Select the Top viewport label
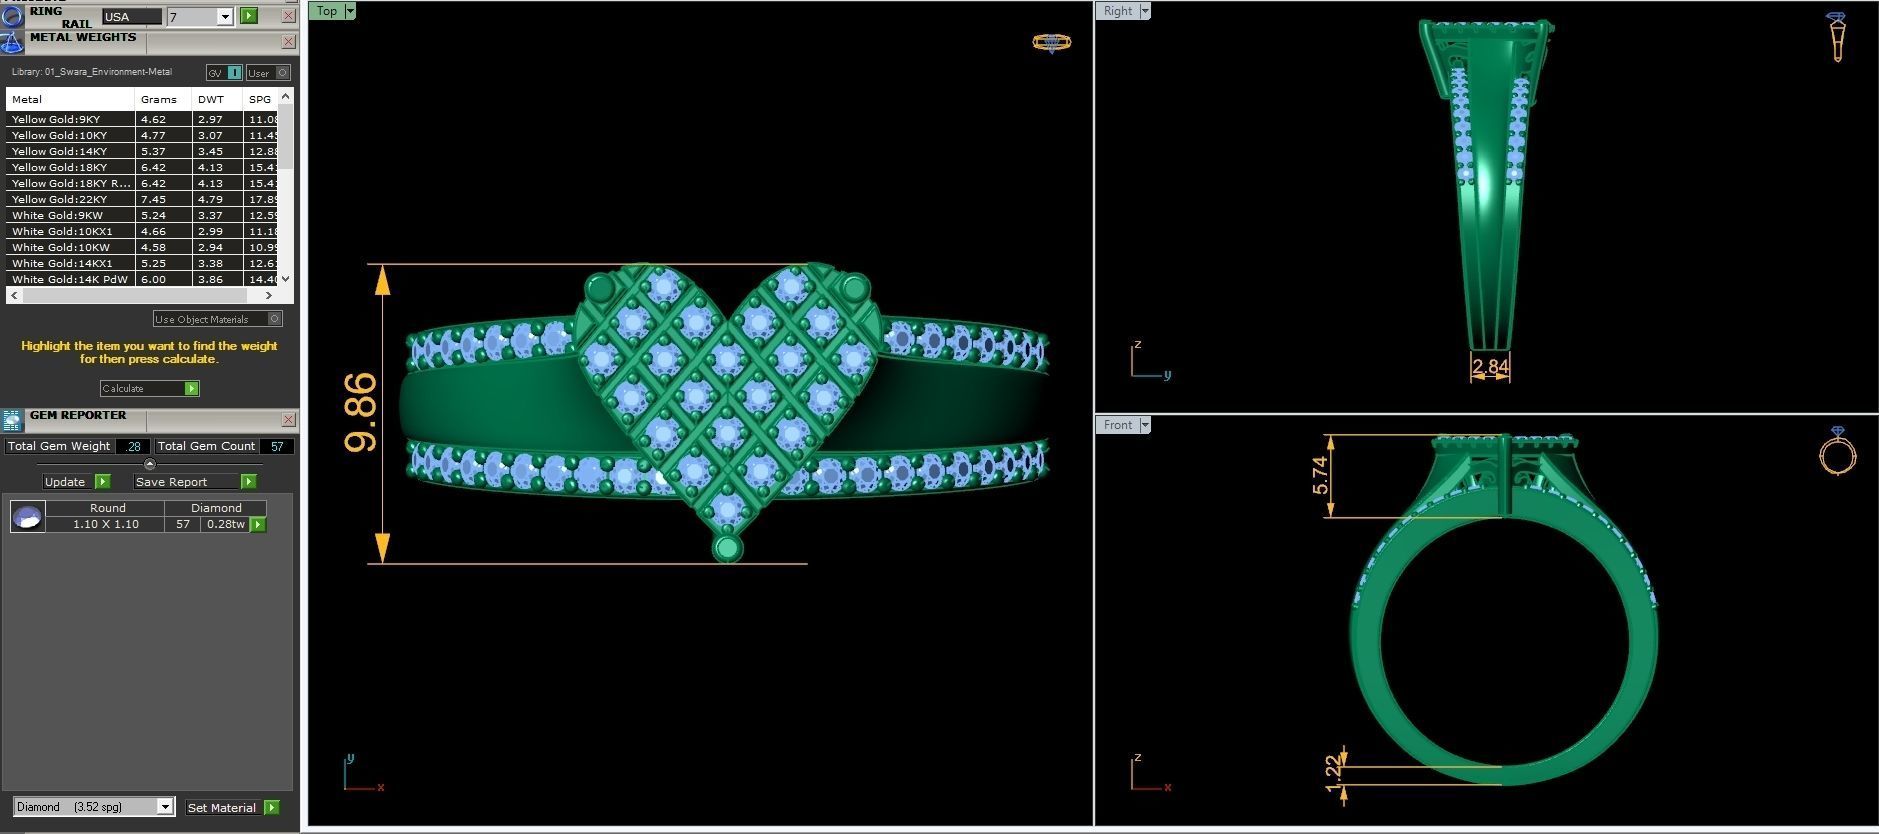The height and width of the screenshot is (834, 1879). [x=327, y=11]
